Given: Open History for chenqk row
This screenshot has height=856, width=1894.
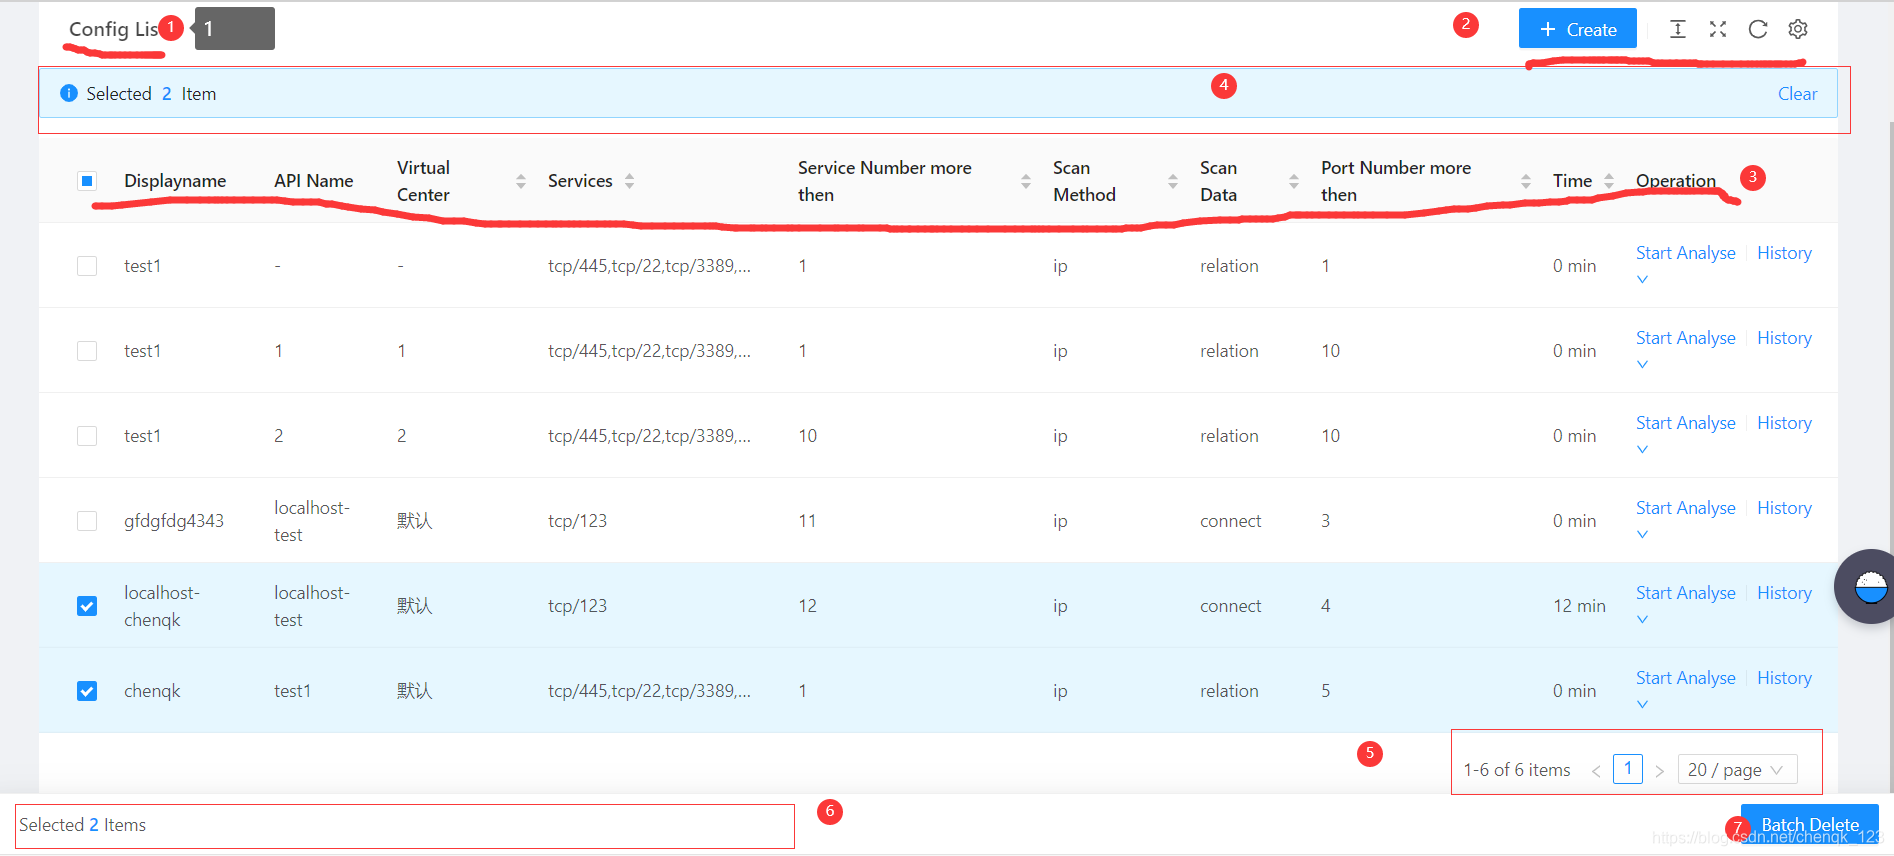Looking at the screenshot, I should 1784,678.
